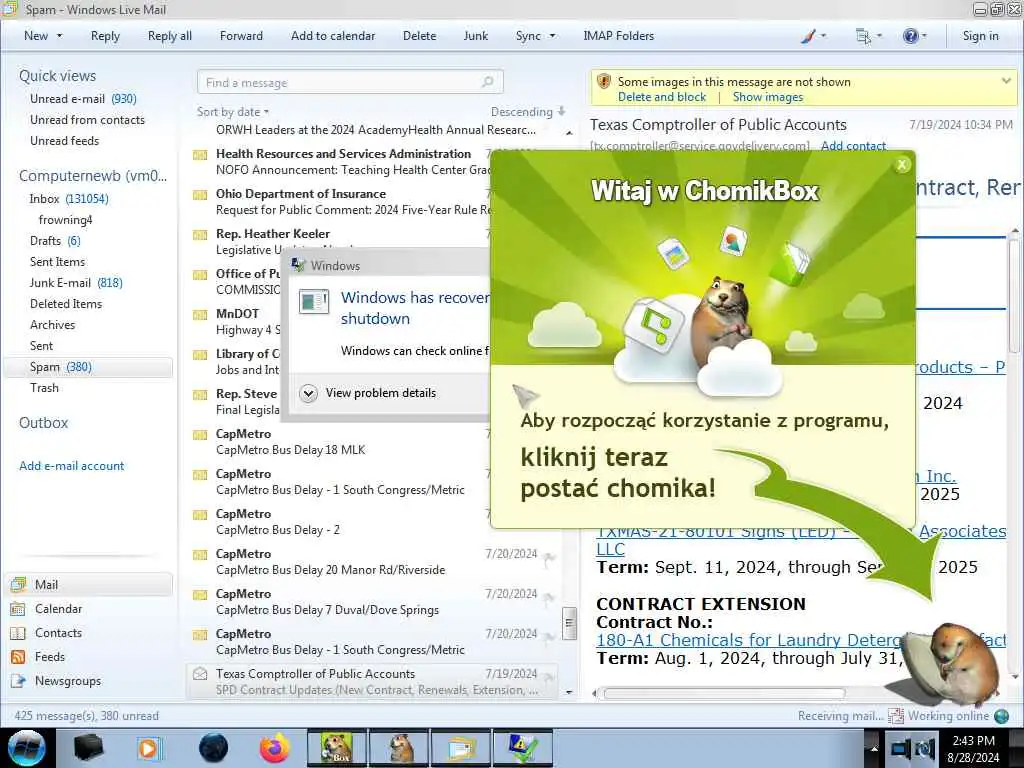Viewport: 1024px width, 768px height.
Task: Click the search magnifier in Find a message
Action: click(x=487, y=82)
